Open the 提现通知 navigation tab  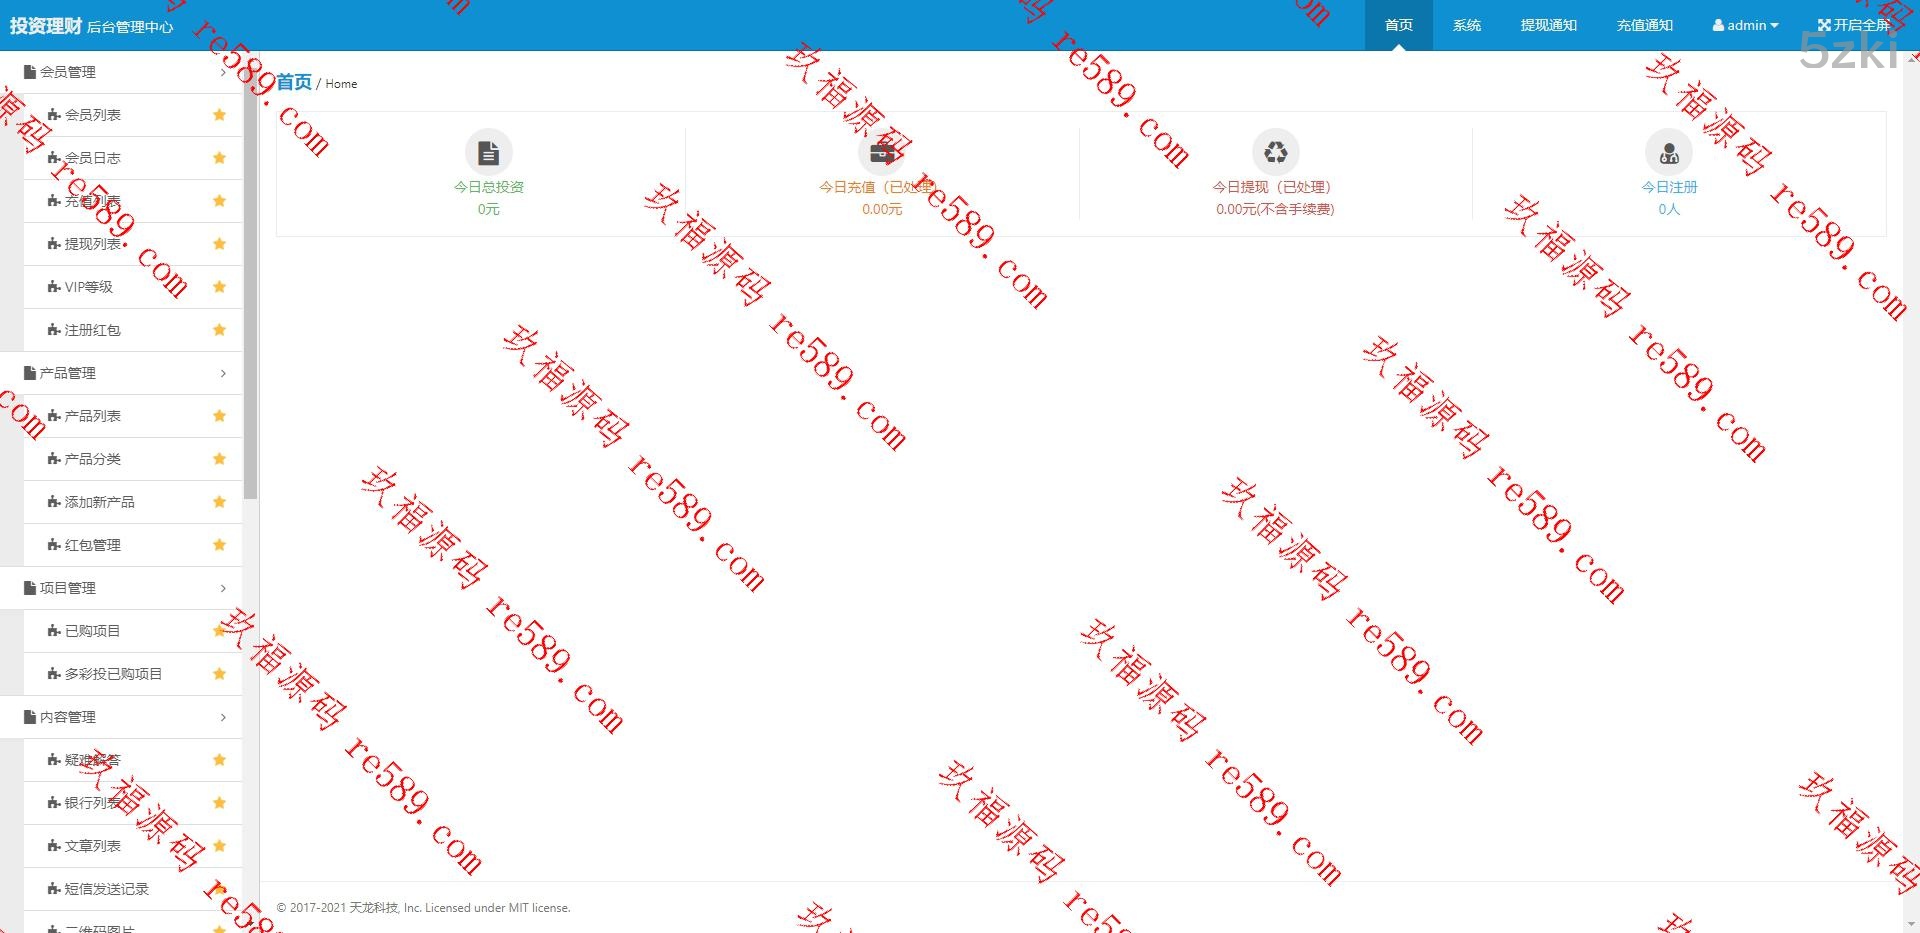point(1548,25)
